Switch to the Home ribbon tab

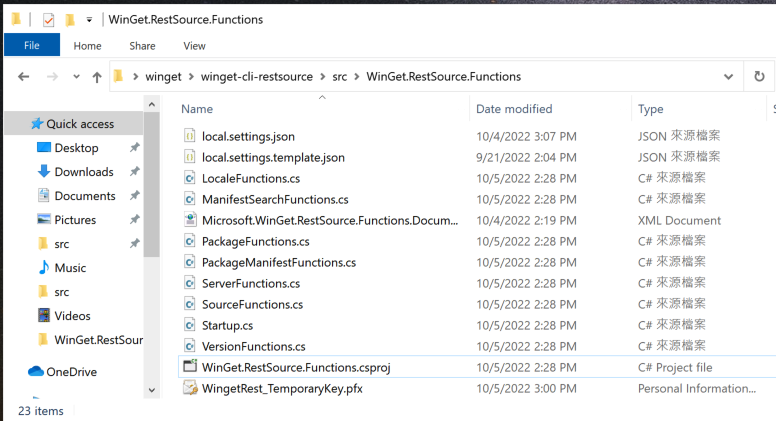coord(88,46)
